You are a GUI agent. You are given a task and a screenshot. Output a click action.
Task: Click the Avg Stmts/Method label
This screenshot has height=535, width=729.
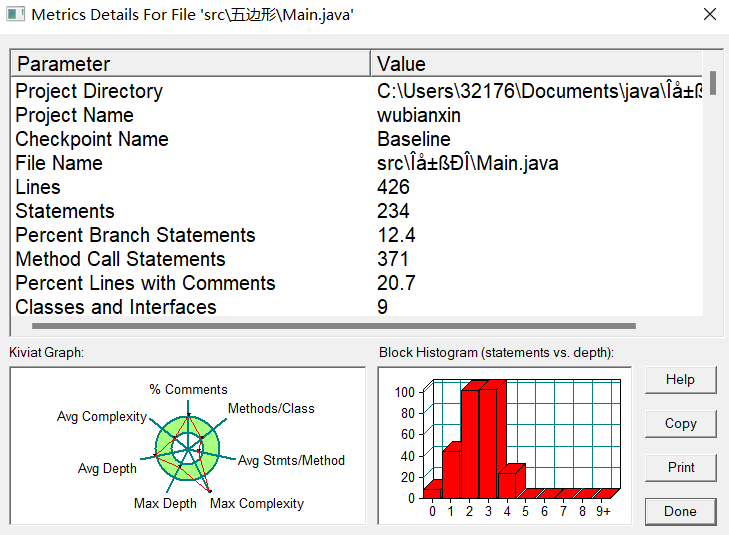[292, 461]
